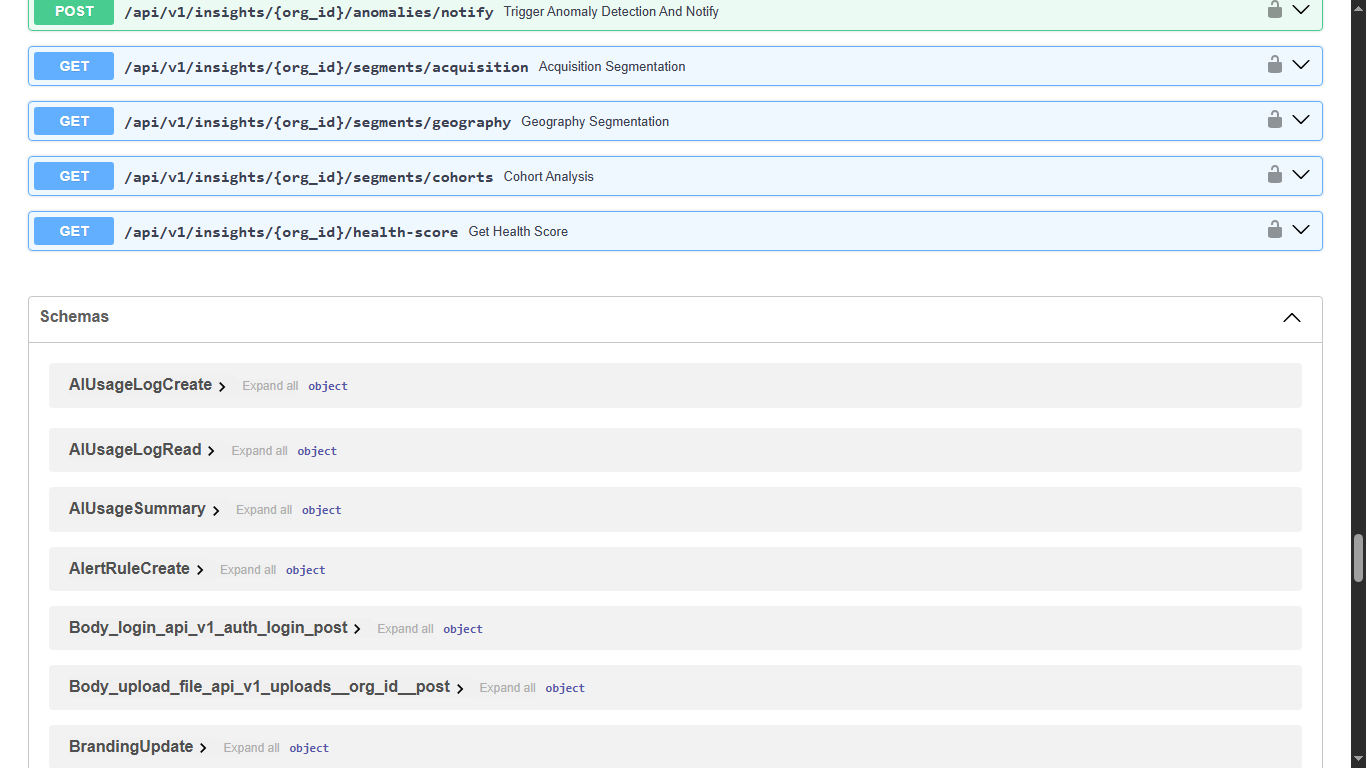
Task: Click the lock icon on health-score row
Action: pos(1275,230)
